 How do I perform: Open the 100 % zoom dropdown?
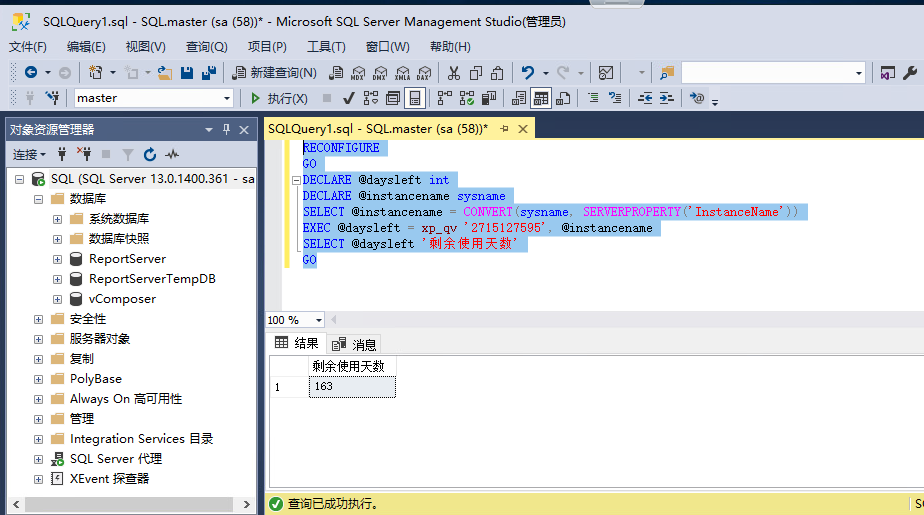319,320
